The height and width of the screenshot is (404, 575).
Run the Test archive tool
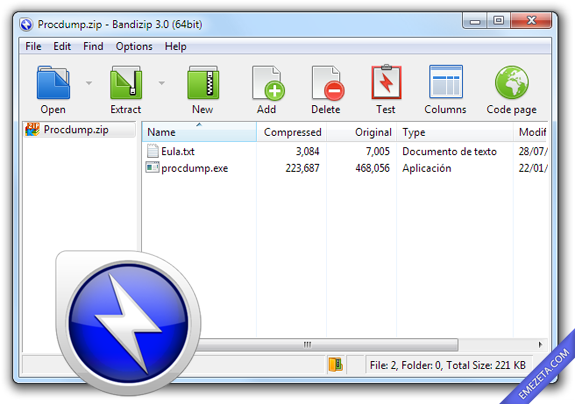tap(386, 82)
